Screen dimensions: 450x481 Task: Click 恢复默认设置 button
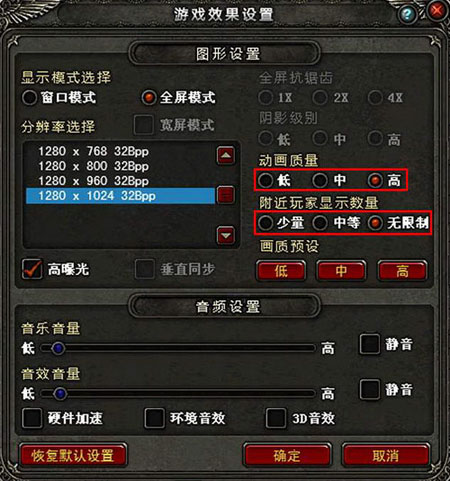pyautogui.click(x=73, y=455)
